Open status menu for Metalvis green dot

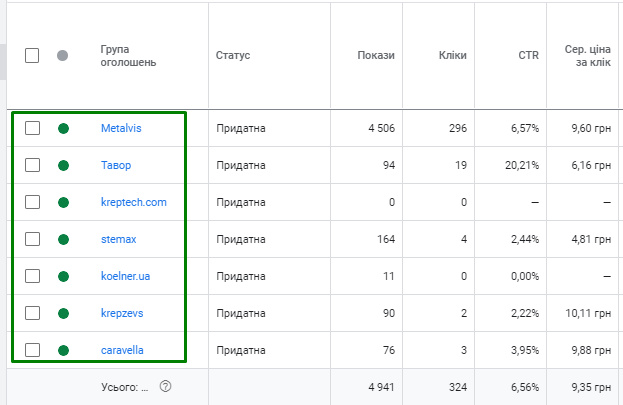(64, 128)
